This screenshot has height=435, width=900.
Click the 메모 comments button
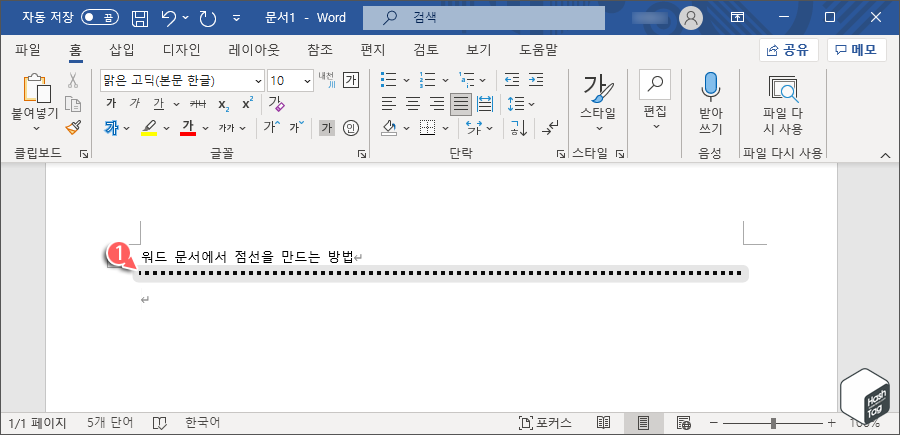(x=856, y=50)
